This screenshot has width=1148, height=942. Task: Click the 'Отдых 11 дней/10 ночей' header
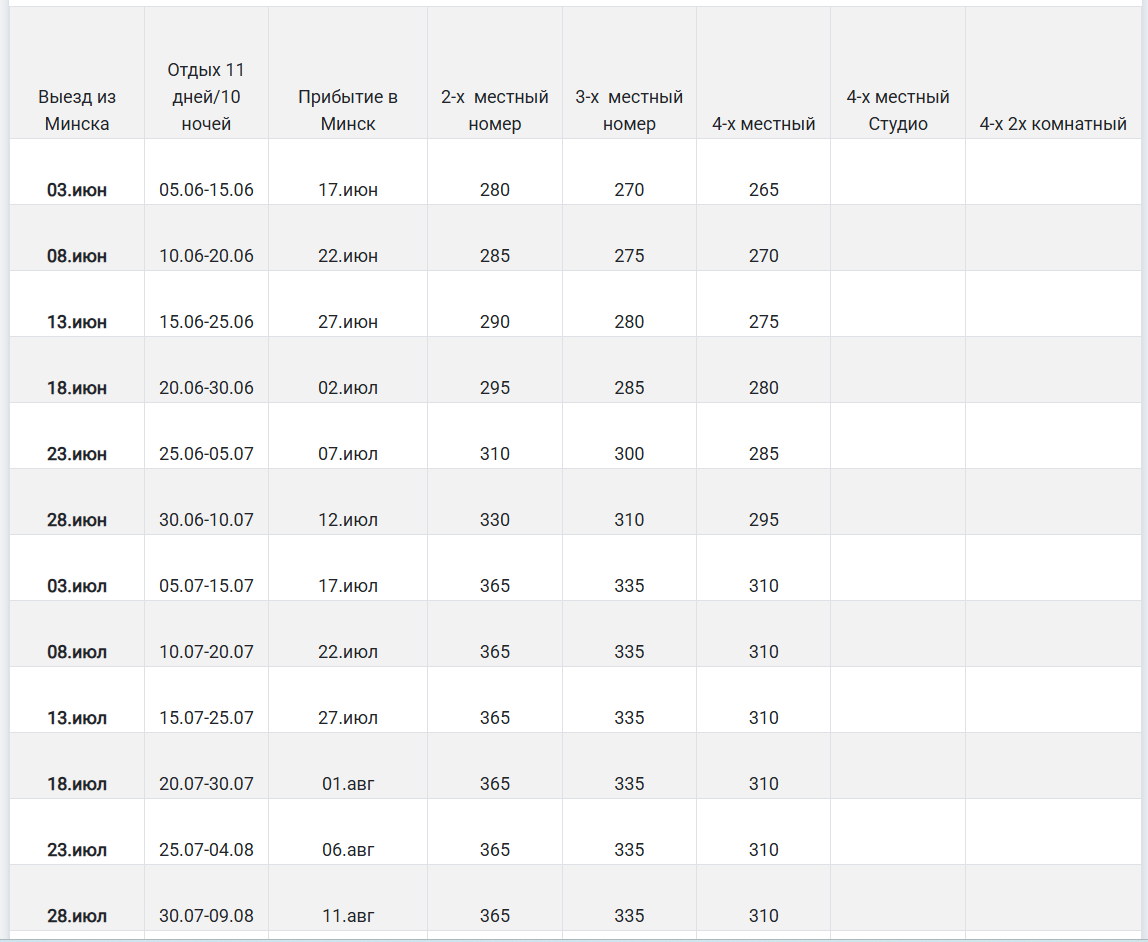click(x=206, y=97)
